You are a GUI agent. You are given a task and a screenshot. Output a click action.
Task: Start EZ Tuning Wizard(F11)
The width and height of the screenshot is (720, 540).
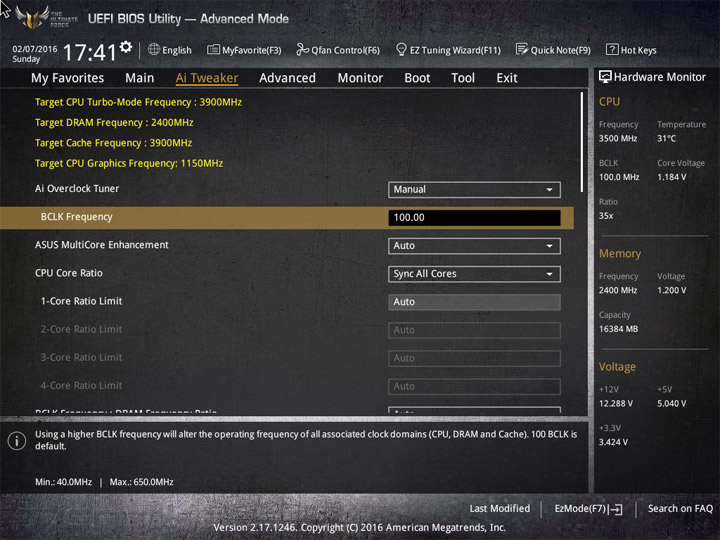[x=448, y=50]
